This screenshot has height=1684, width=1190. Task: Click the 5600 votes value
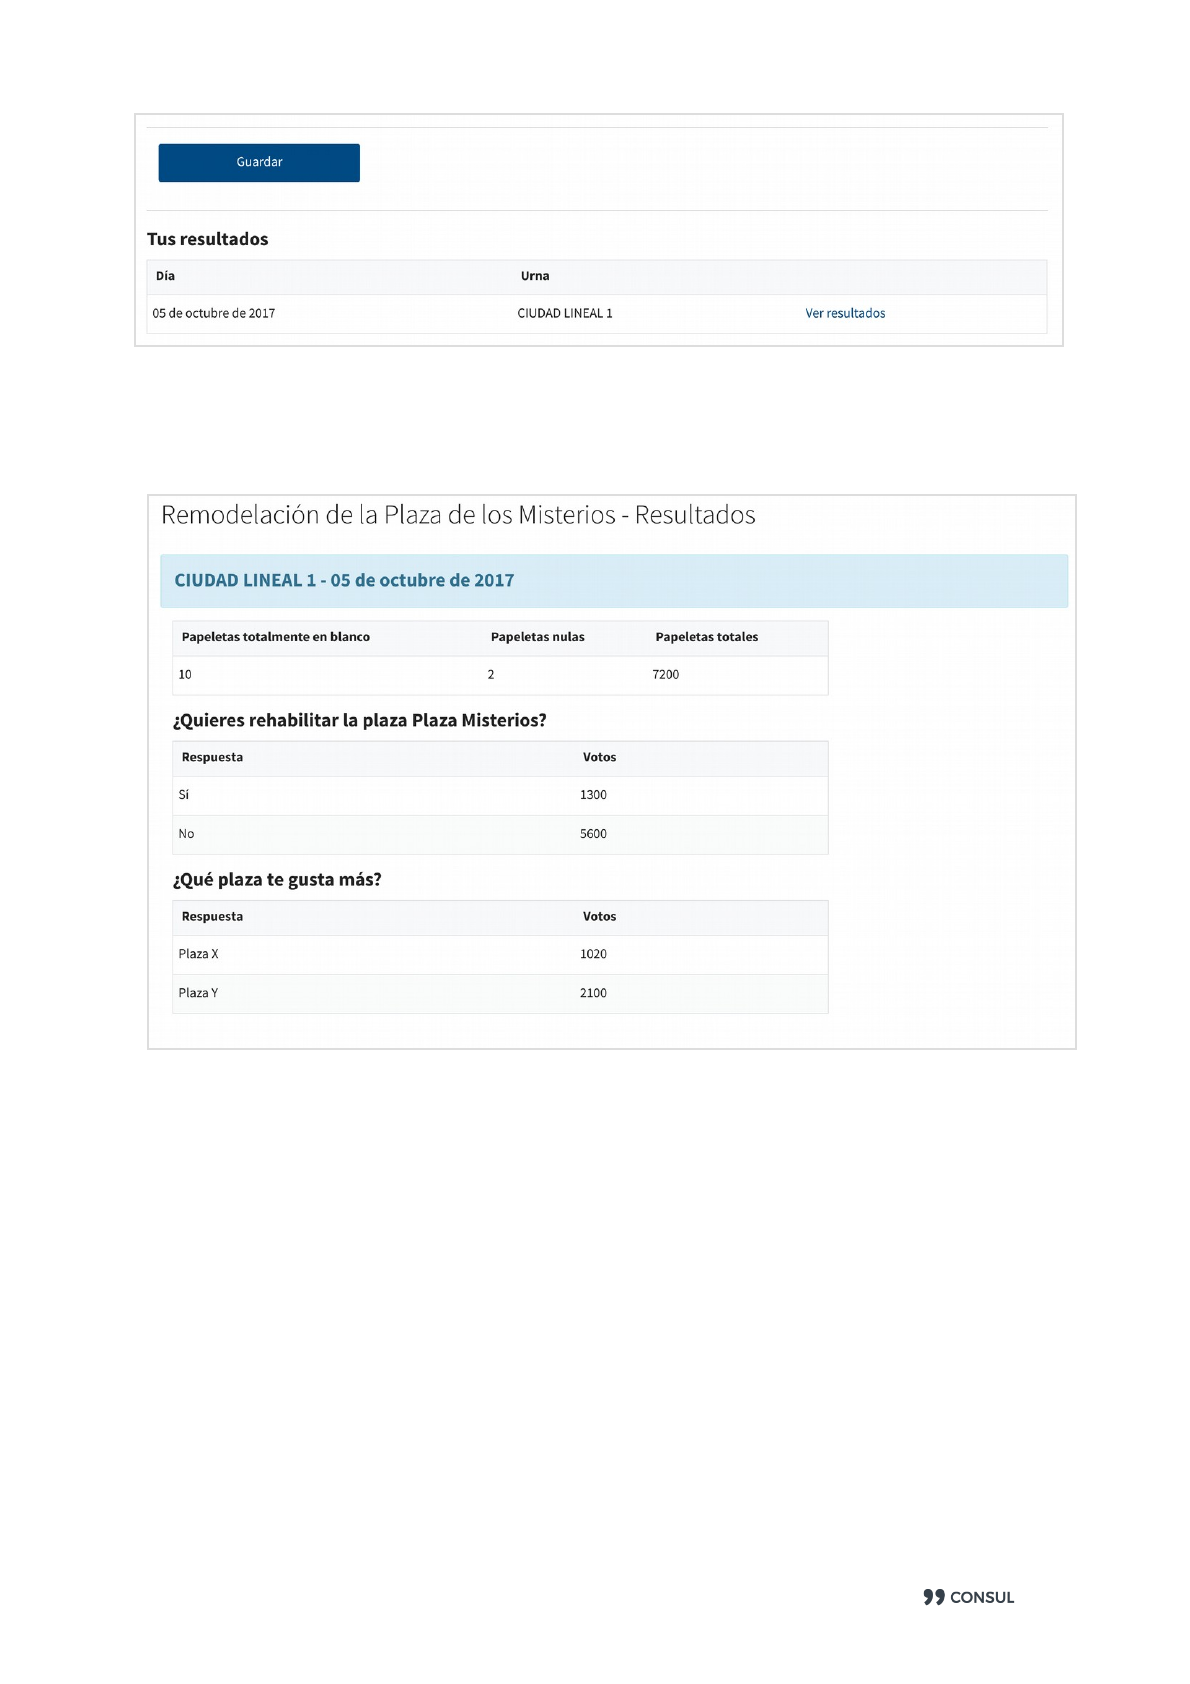point(593,834)
